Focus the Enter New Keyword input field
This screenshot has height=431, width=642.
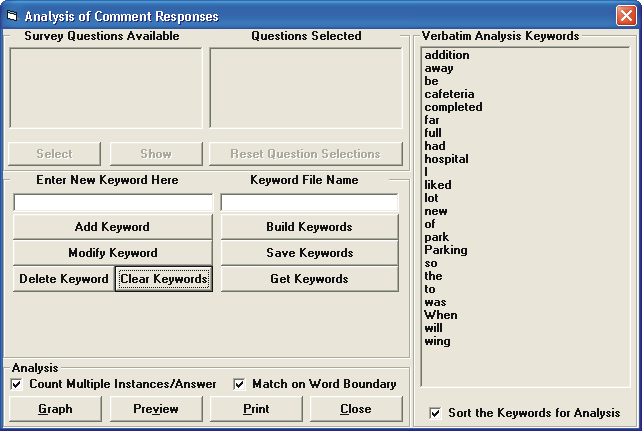tap(113, 203)
